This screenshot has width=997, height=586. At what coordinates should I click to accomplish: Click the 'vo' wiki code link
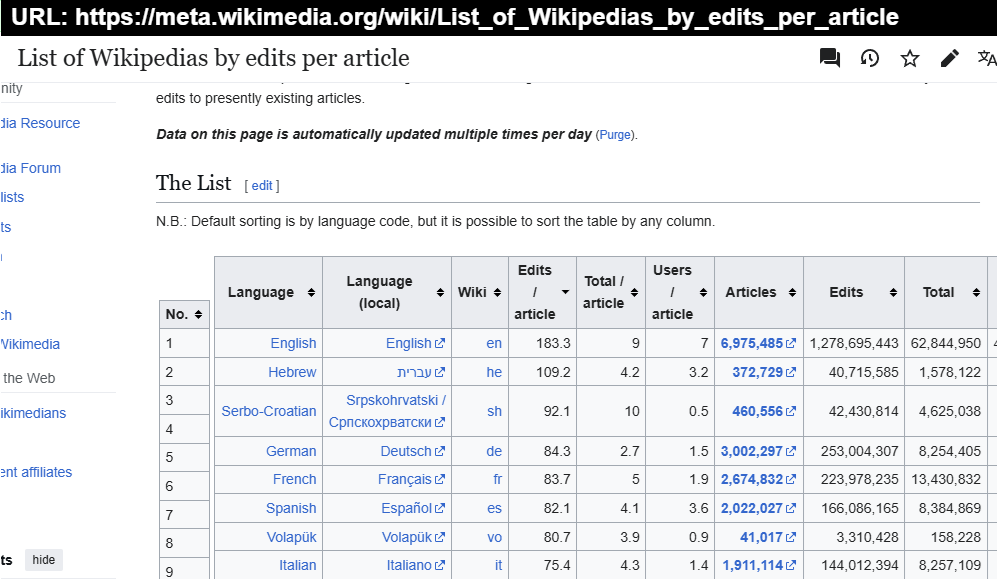coord(495,537)
